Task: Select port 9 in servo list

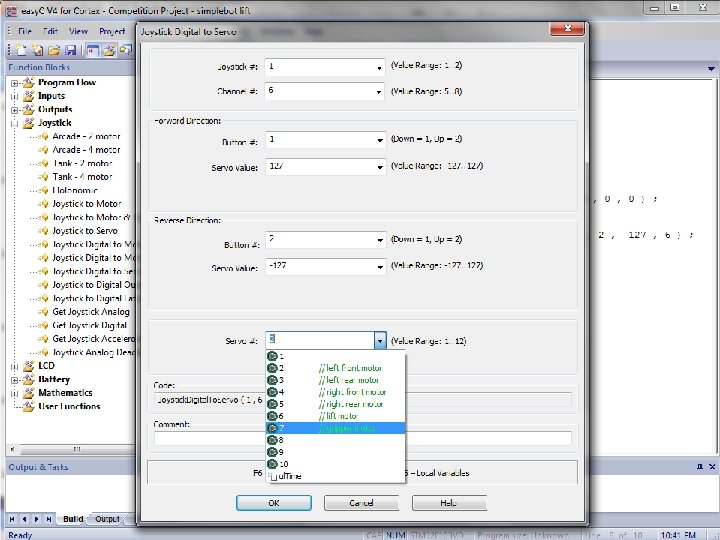Action: tap(336, 452)
